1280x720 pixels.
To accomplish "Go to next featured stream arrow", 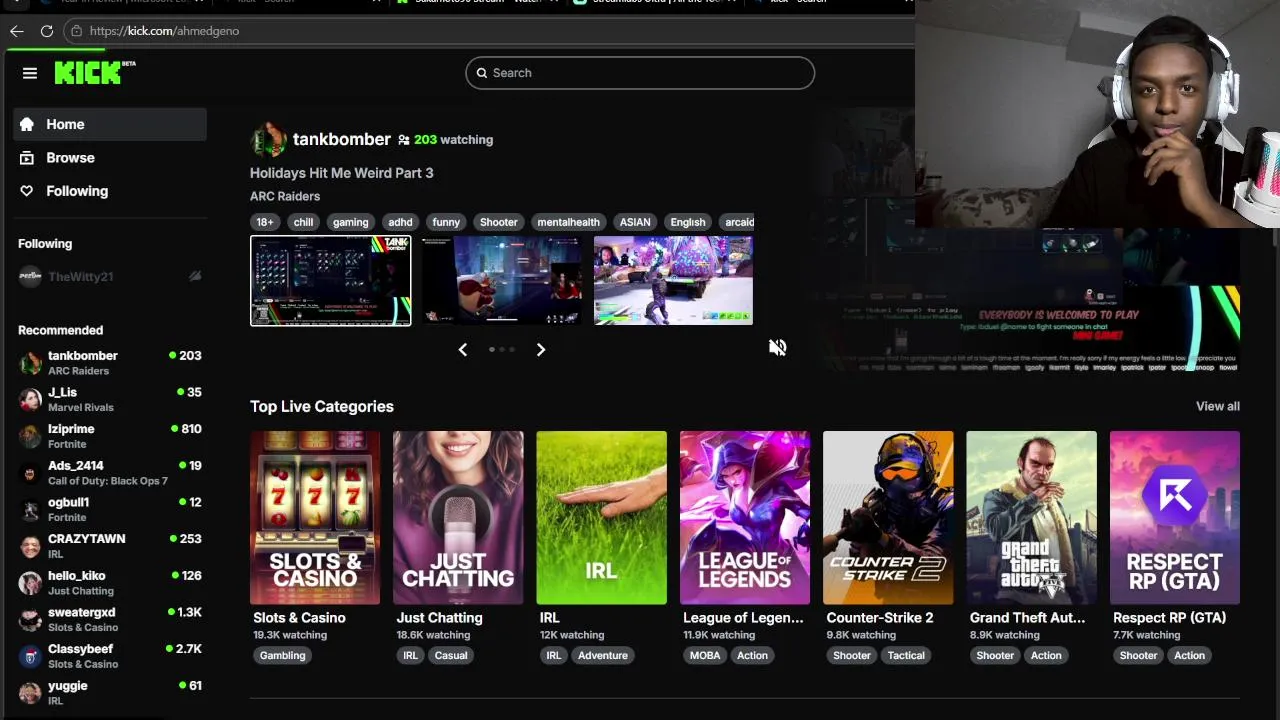I will (541, 349).
